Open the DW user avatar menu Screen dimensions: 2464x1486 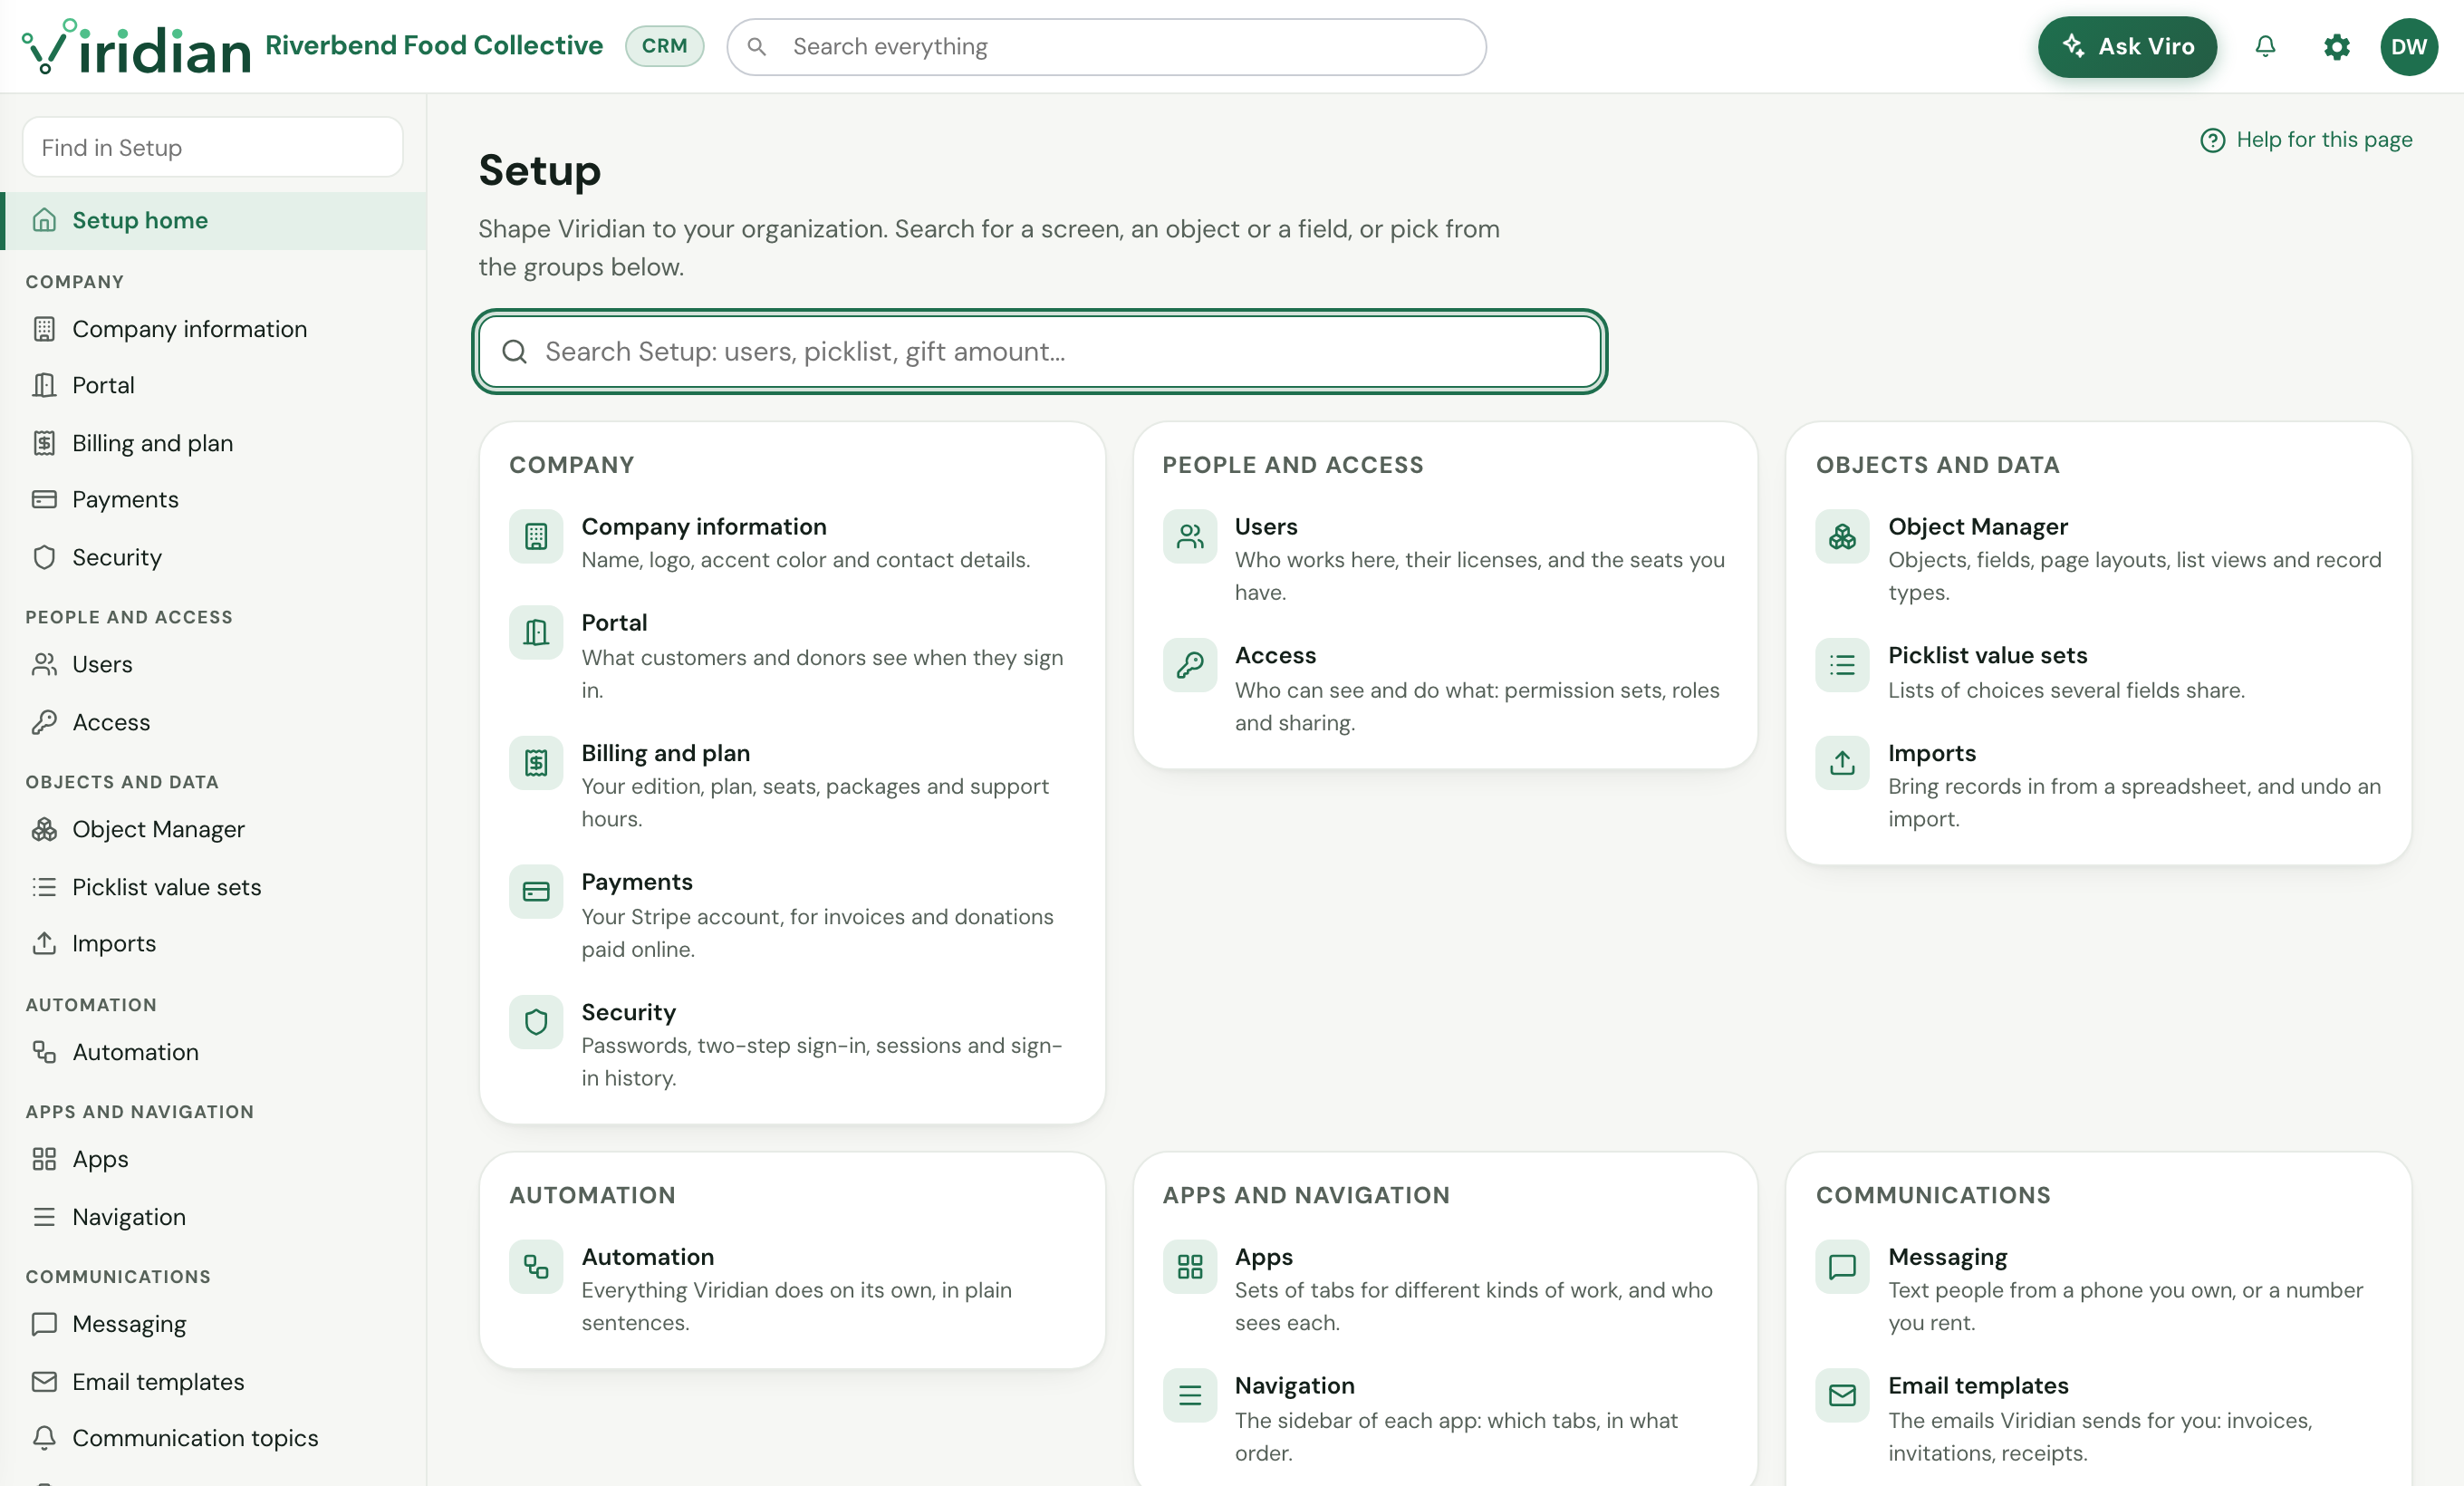(2408, 46)
